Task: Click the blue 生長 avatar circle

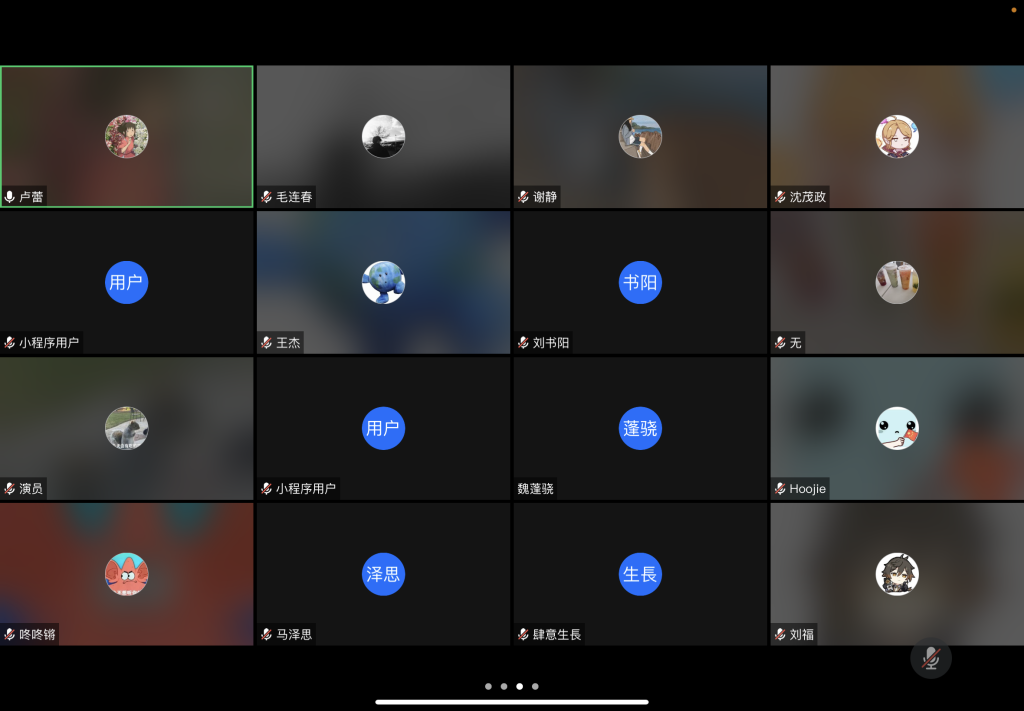Action: [640, 574]
